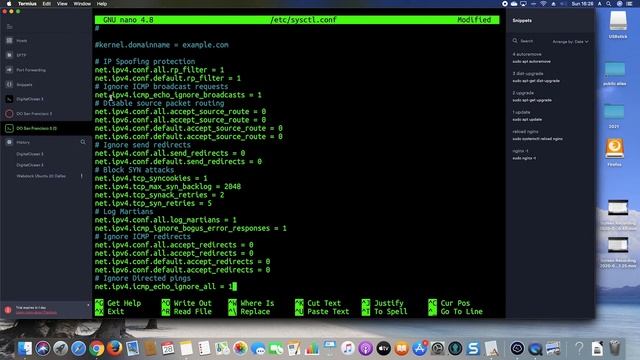
Task: Open options dots beside Webdock entry
Action: click(x=82, y=176)
